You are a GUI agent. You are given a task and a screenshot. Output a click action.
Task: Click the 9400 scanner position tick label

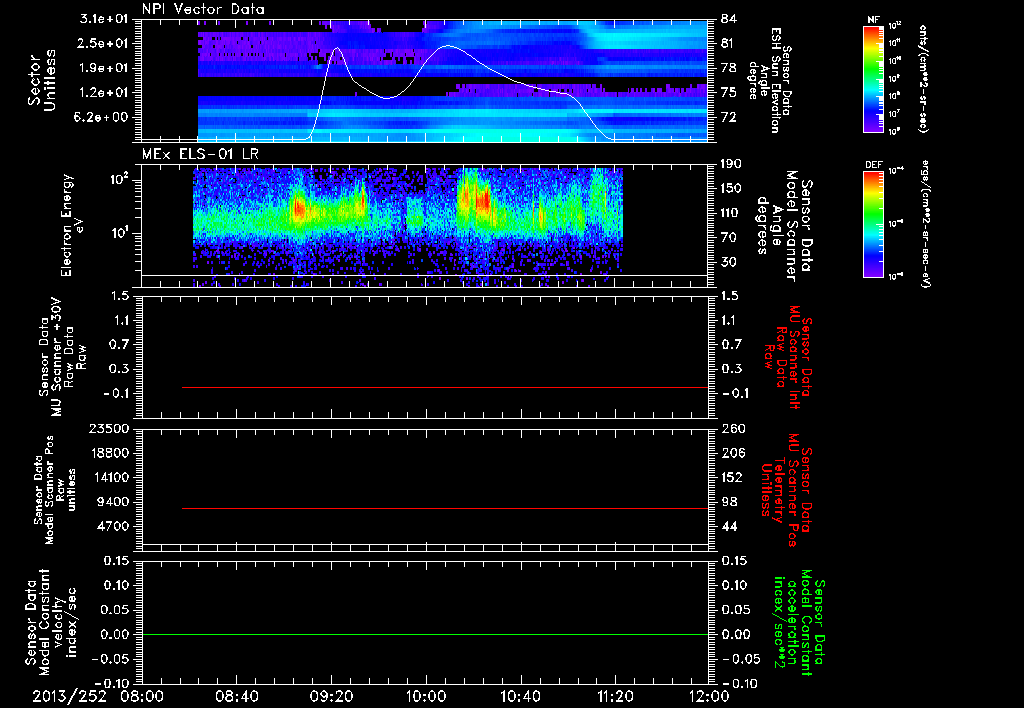coord(113,502)
